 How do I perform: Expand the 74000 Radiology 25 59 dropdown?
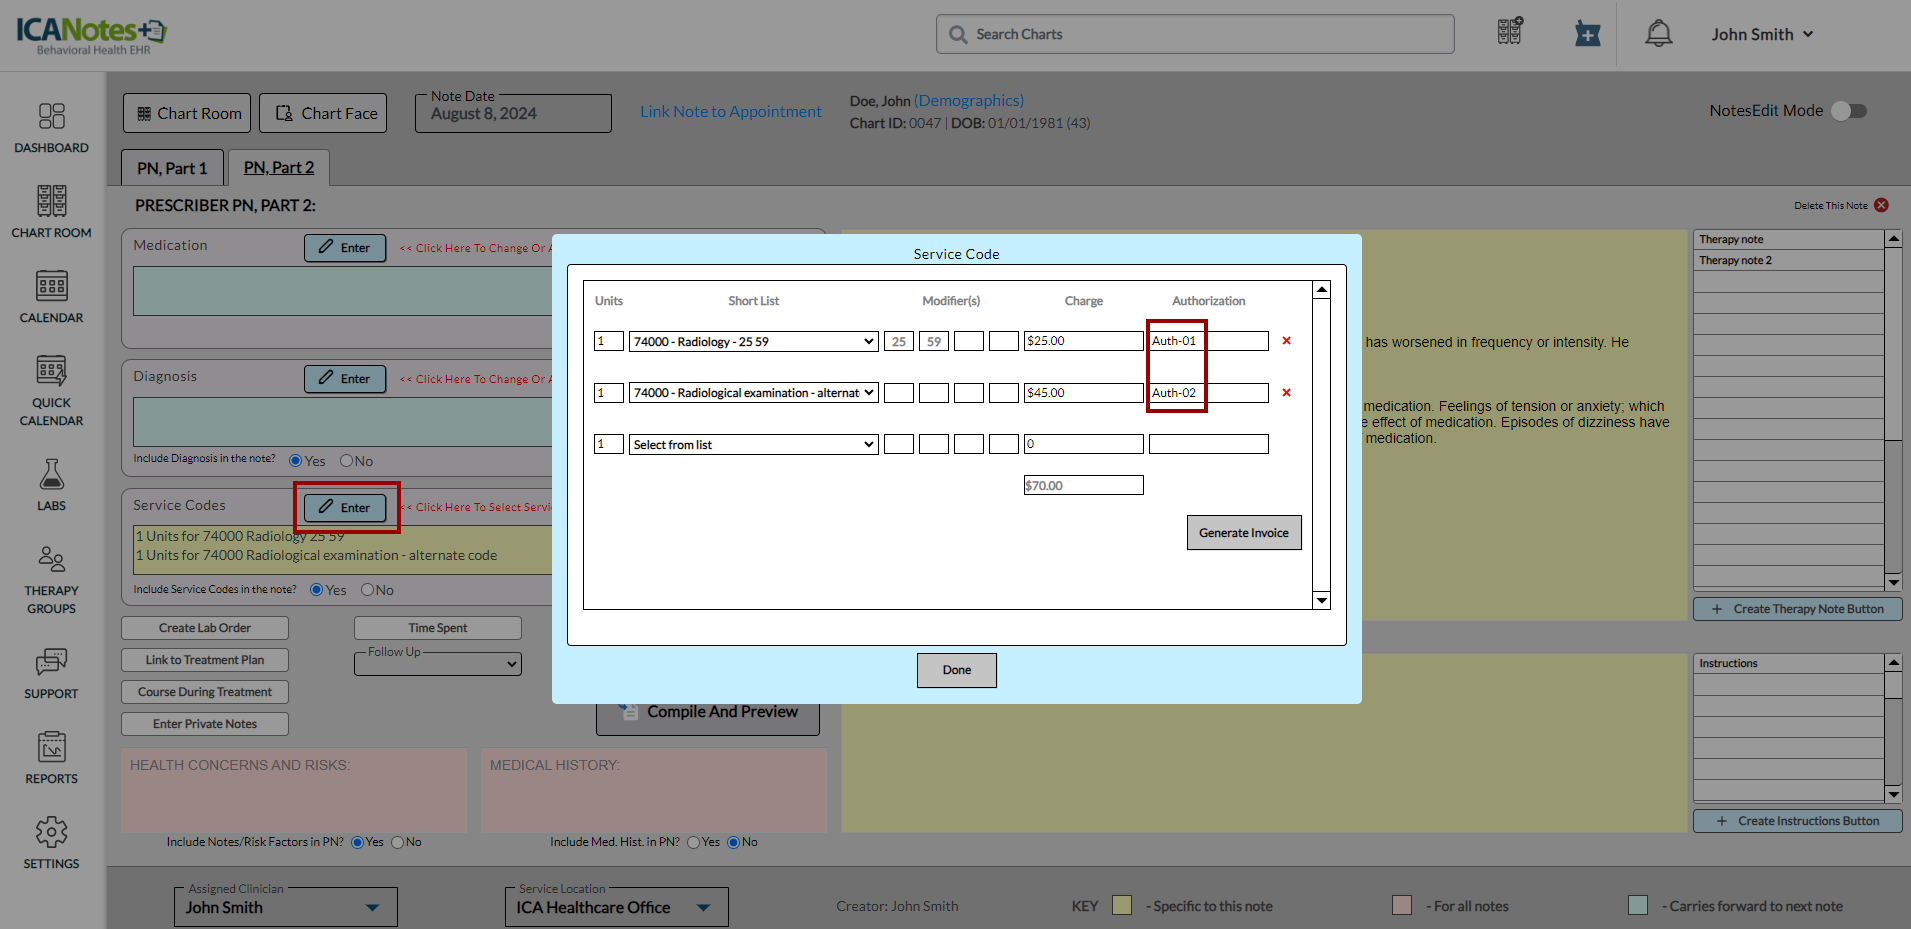753,342
